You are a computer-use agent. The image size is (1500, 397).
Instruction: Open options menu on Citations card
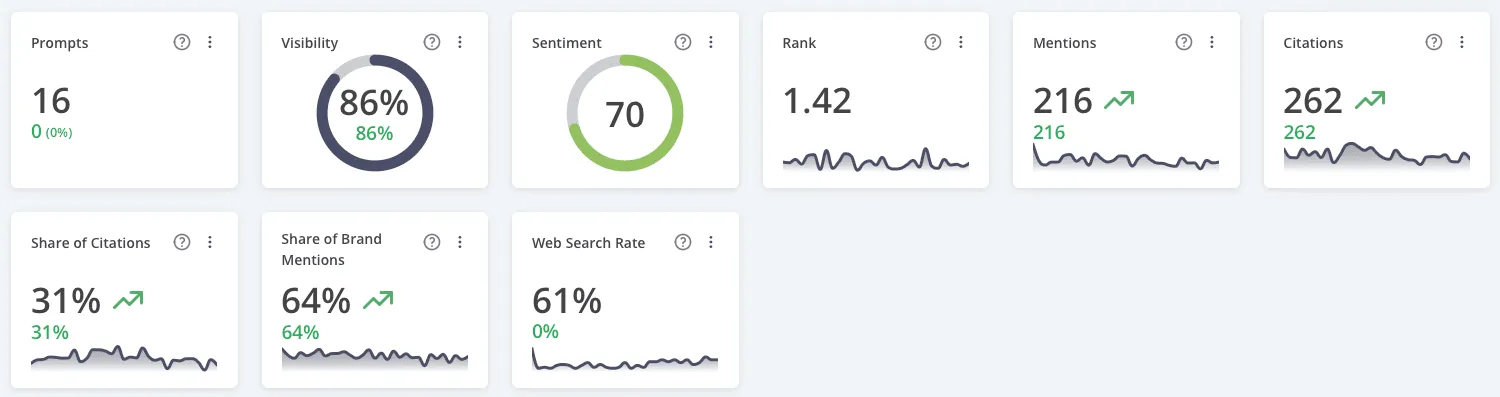(x=1462, y=42)
